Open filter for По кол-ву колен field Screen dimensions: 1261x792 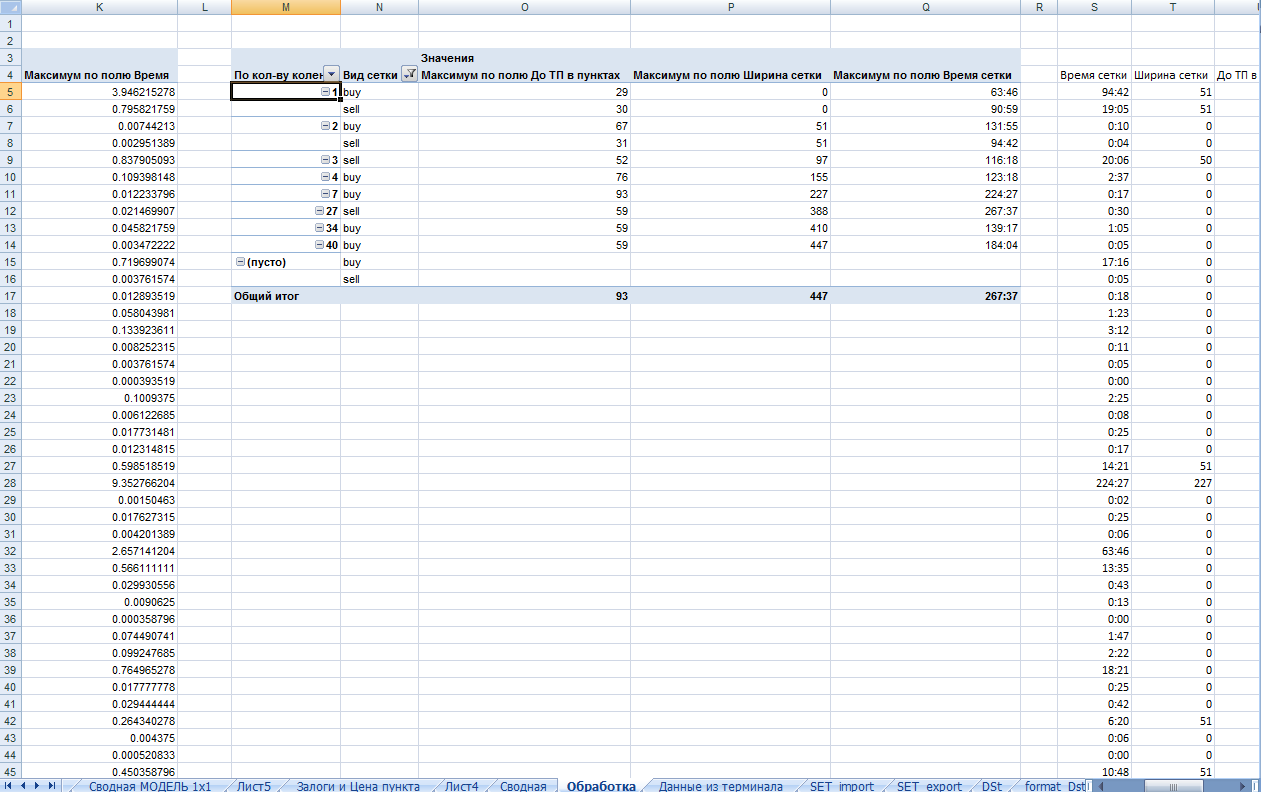click(x=331, y=74)
